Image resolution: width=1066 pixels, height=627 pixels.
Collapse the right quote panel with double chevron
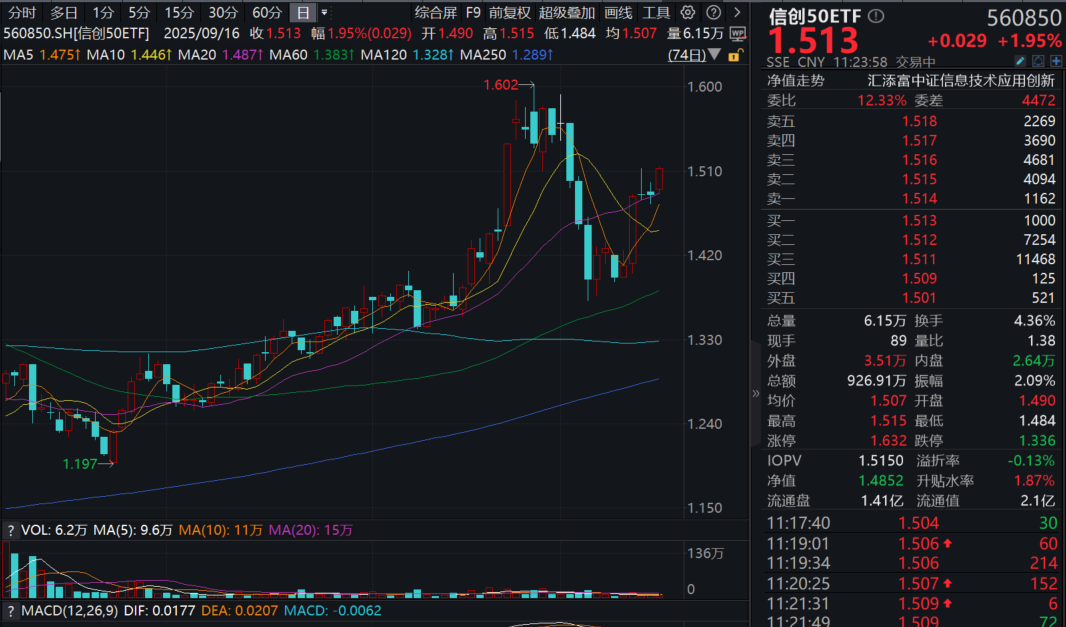(x=756, y=394)
